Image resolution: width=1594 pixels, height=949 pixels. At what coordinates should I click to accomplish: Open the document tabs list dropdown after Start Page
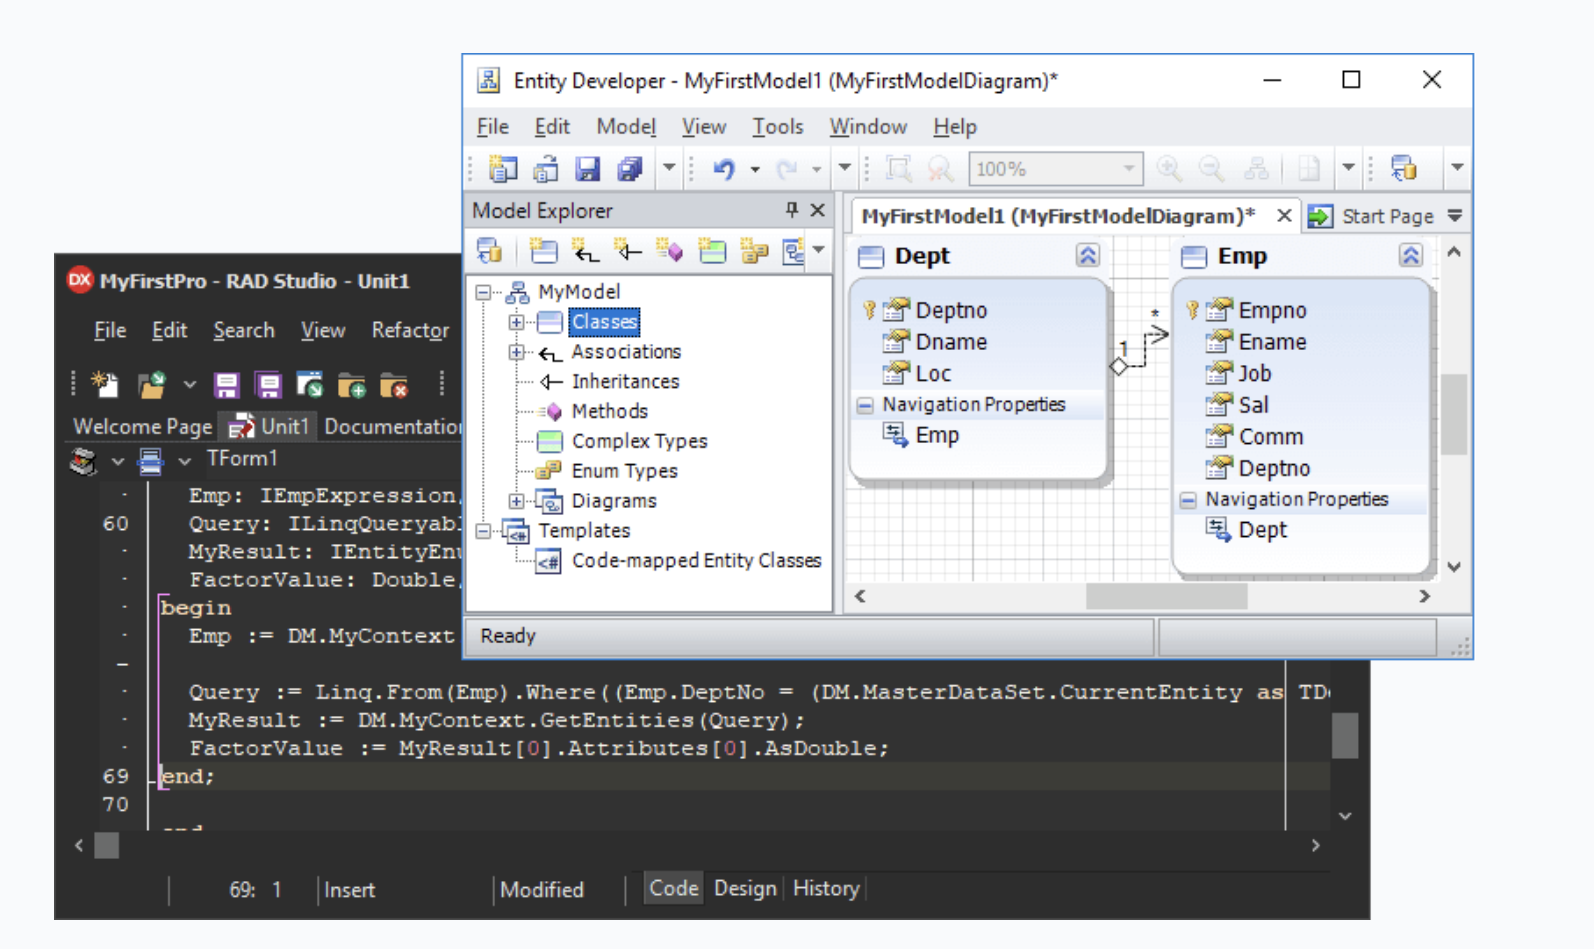click(1455, 216)
